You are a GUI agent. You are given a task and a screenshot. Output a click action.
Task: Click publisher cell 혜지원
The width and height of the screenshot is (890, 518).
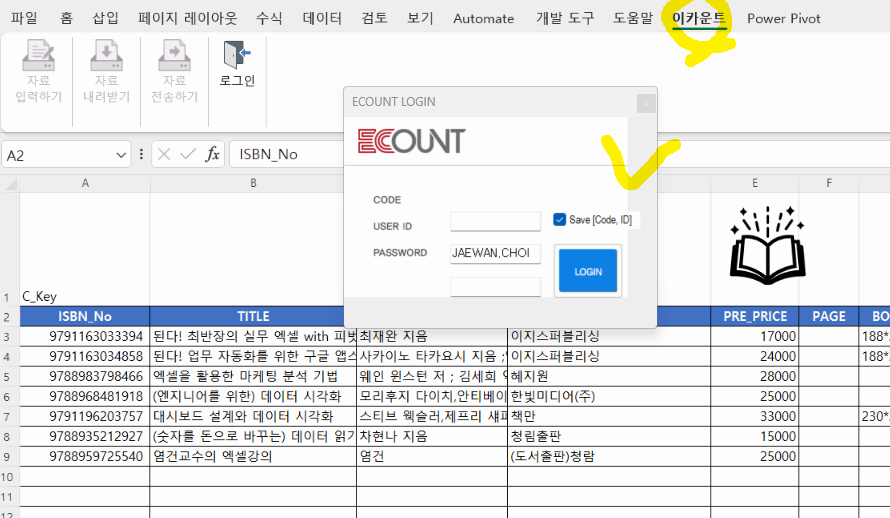click(609, 376)
